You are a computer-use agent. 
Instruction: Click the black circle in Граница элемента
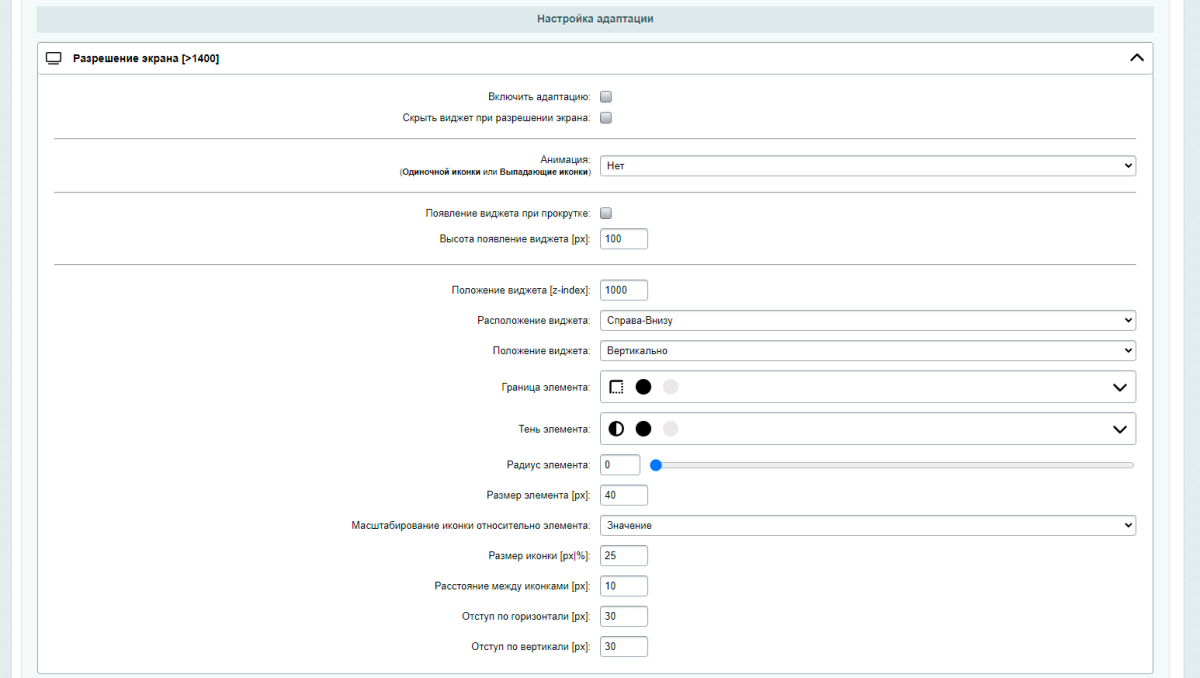(643, 387)
